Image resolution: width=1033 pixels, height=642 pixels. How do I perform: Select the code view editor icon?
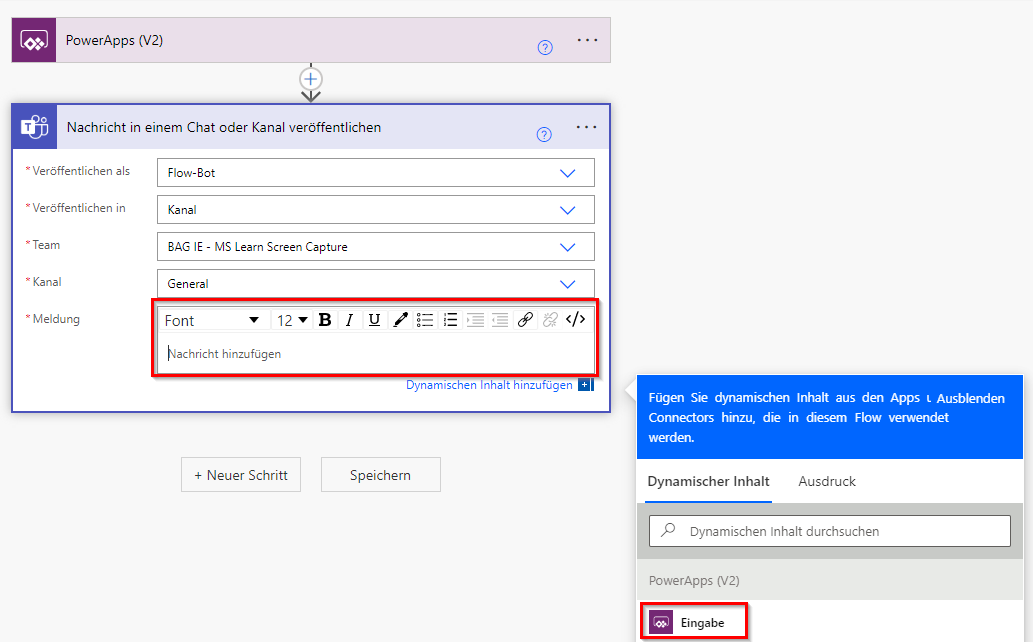pos(576,320)
